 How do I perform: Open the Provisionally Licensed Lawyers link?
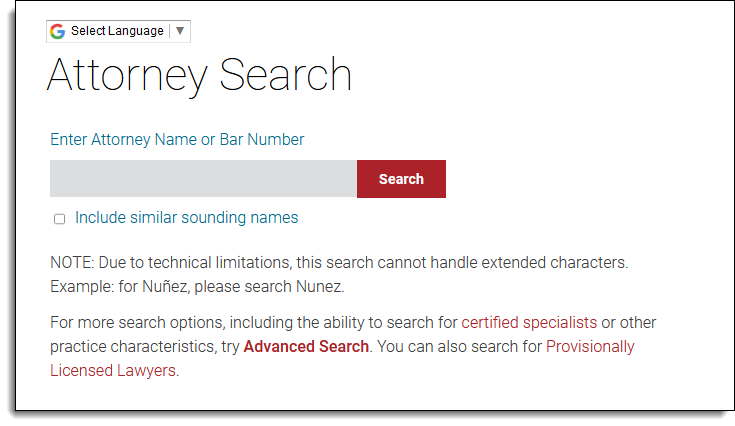[590, 347]
